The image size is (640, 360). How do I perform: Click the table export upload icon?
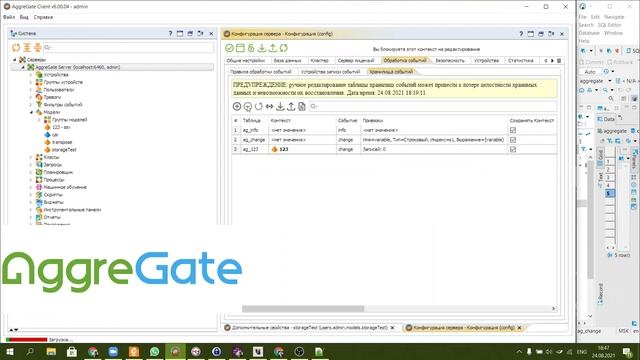(x=291, y=107)
